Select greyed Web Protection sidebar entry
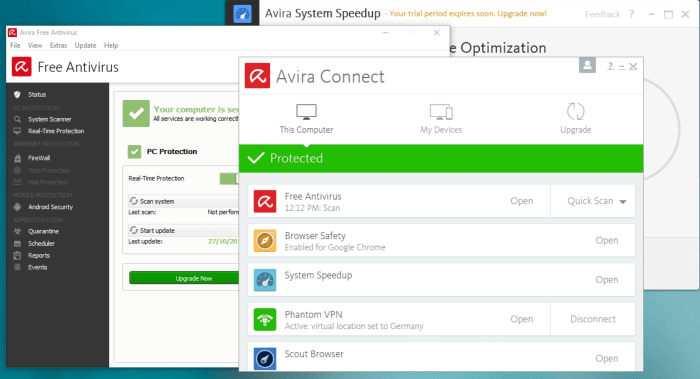Image resolution: width=700 pixels, height=379 pixels. click(49, 171)
